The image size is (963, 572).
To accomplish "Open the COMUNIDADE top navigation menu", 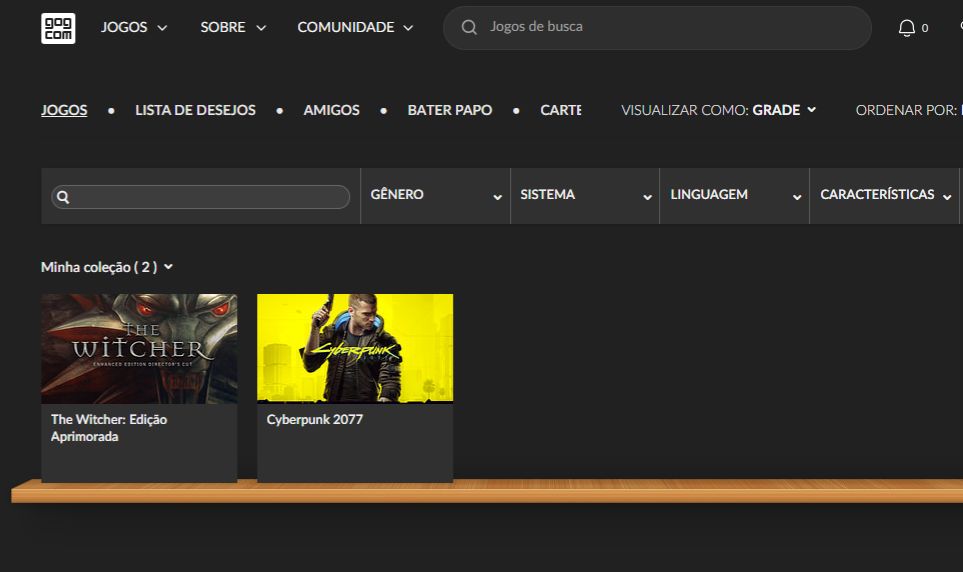I will click(355, 27).
